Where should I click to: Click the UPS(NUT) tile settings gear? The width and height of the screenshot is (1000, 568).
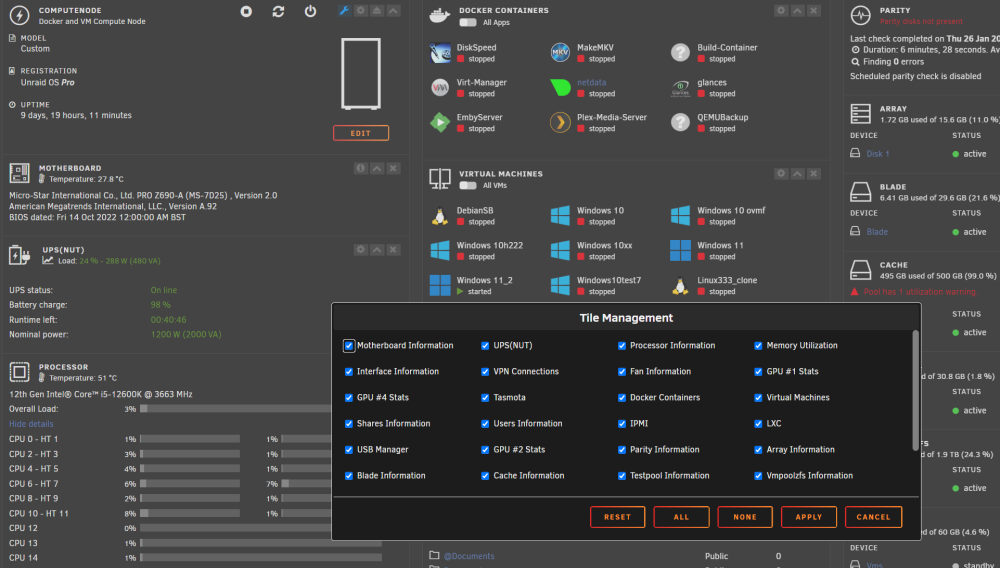tap(361, 249)
